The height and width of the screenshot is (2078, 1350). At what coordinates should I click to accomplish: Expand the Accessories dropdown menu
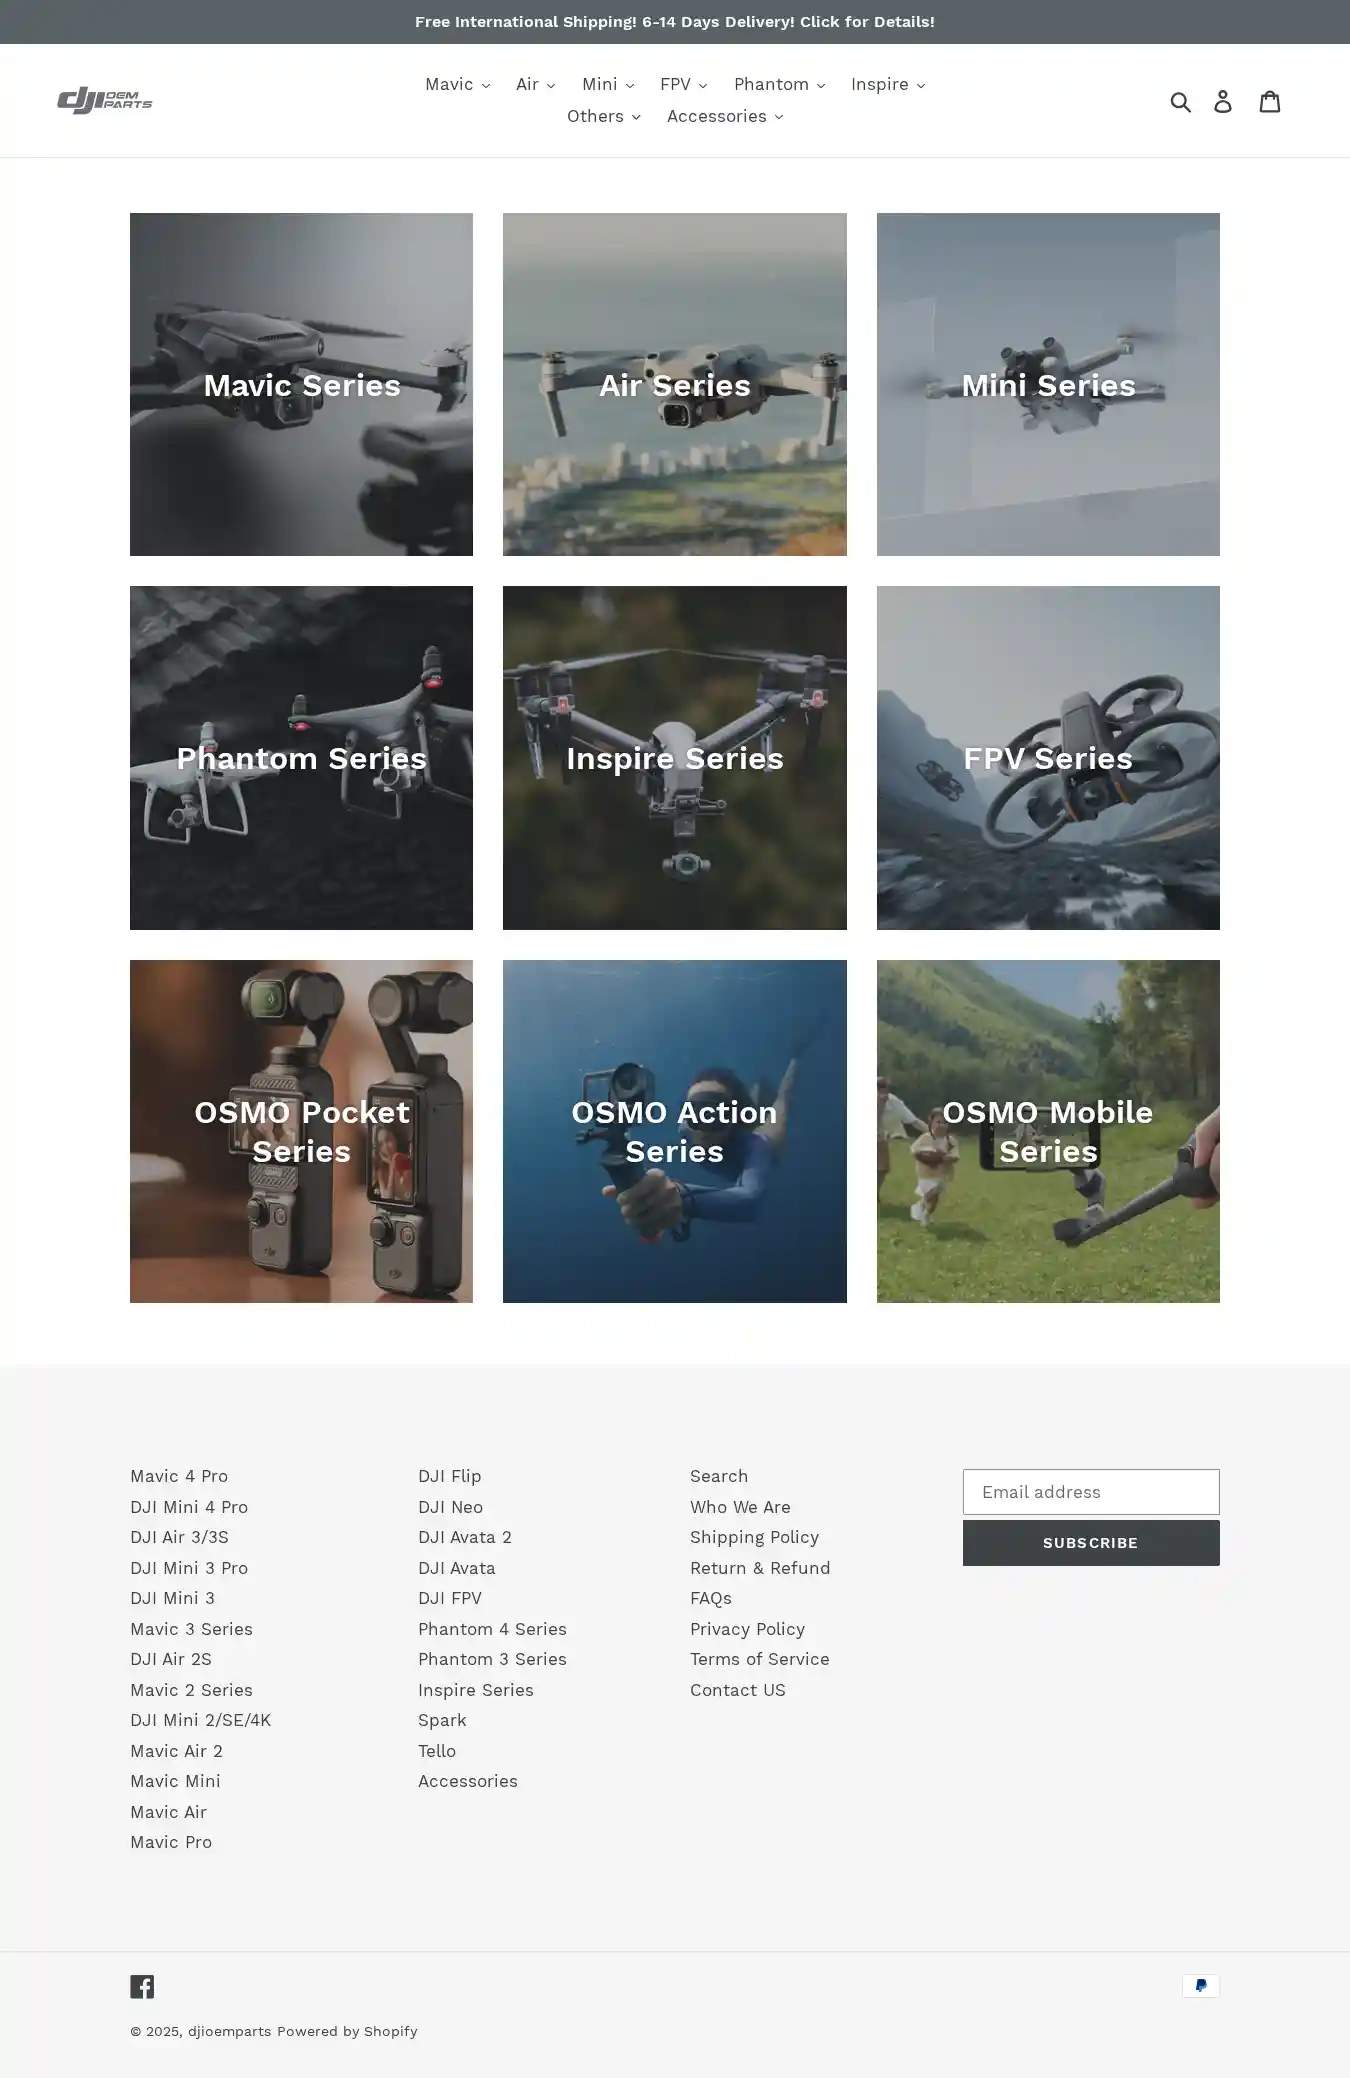[x=725, y=117]
